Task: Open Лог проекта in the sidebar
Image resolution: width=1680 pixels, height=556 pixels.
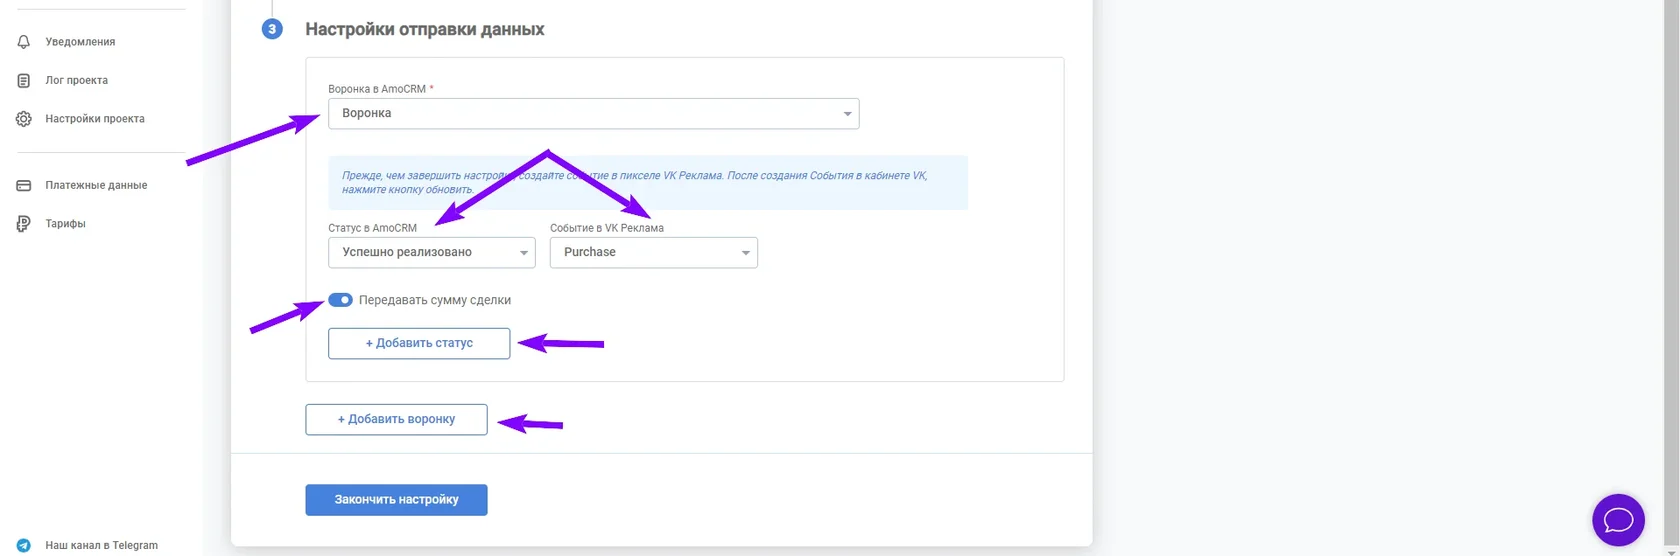Action: (x=76, y=80)
